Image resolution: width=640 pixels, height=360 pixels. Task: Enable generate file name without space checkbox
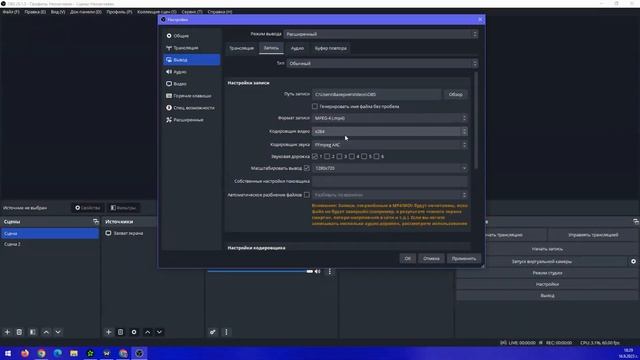[x=315, y=106]
